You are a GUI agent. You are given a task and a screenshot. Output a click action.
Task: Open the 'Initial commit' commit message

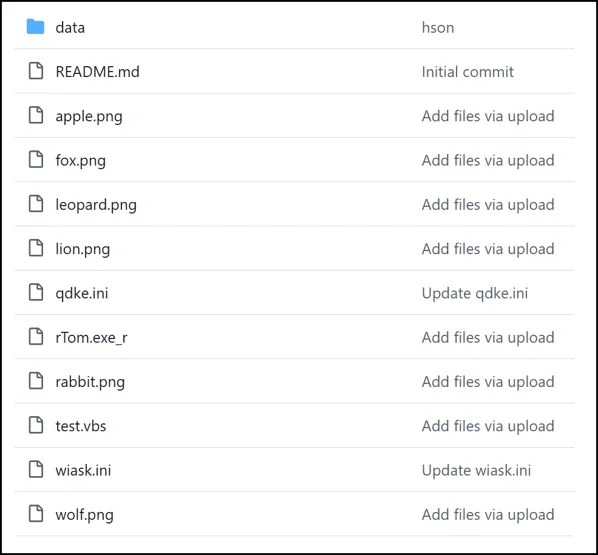(468, 72)
